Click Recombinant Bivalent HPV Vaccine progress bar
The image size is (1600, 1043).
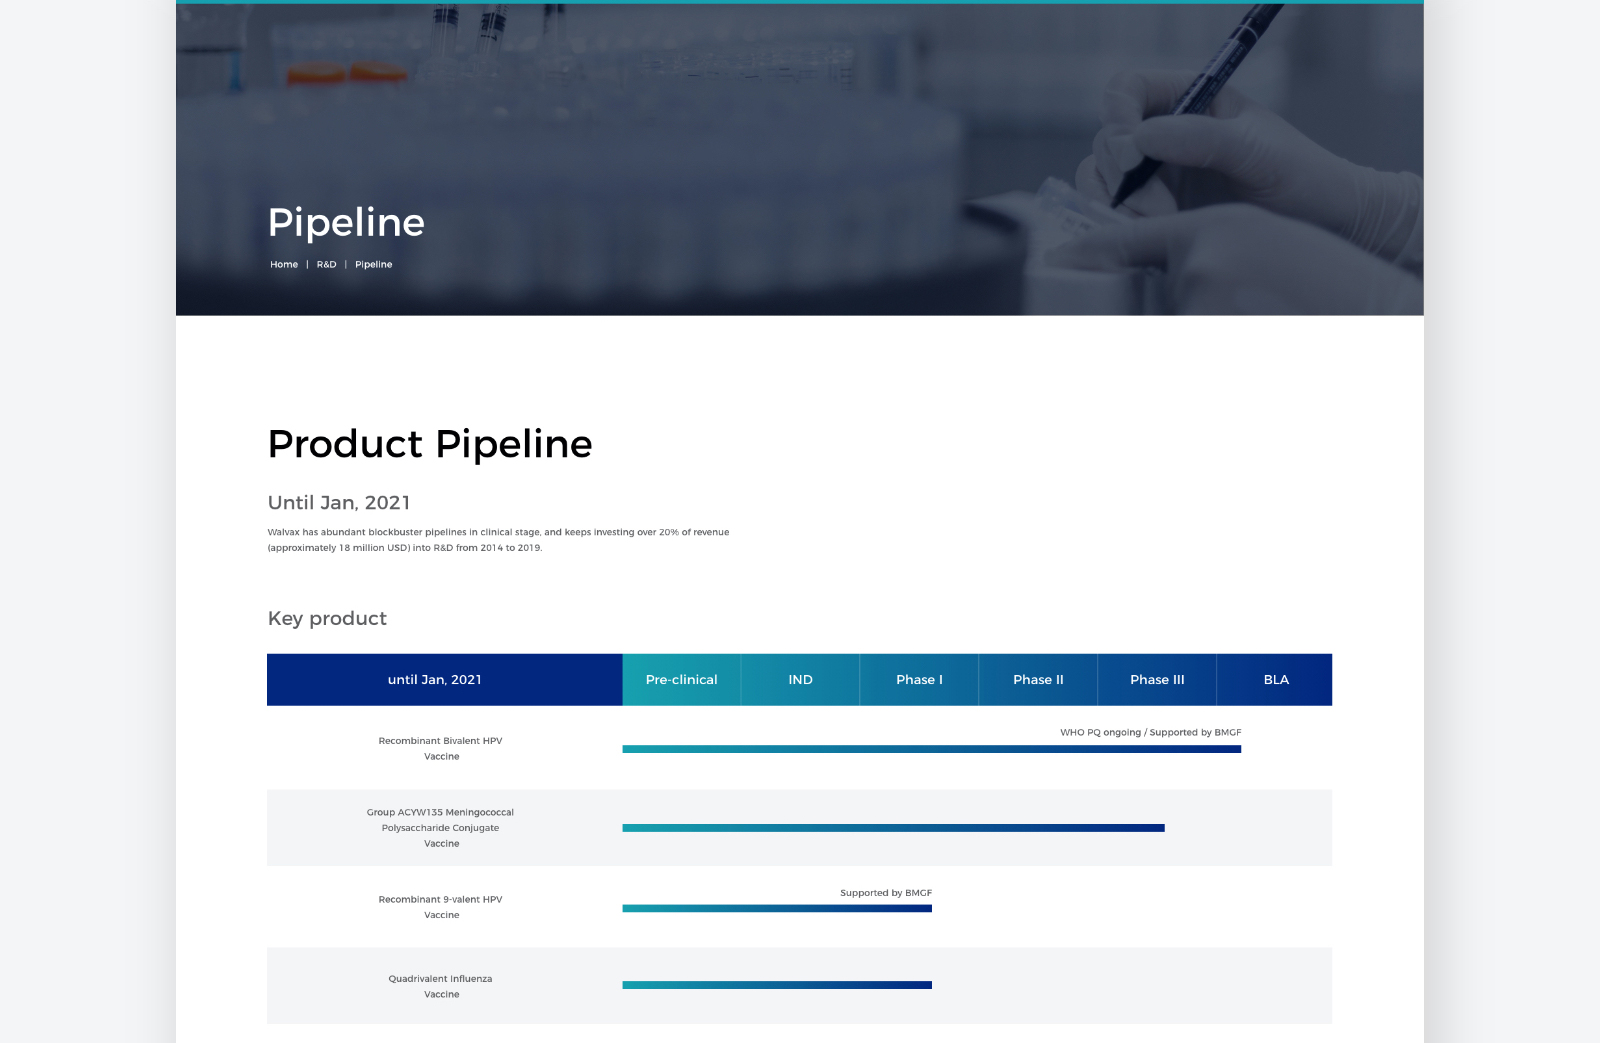coord(931,749)
